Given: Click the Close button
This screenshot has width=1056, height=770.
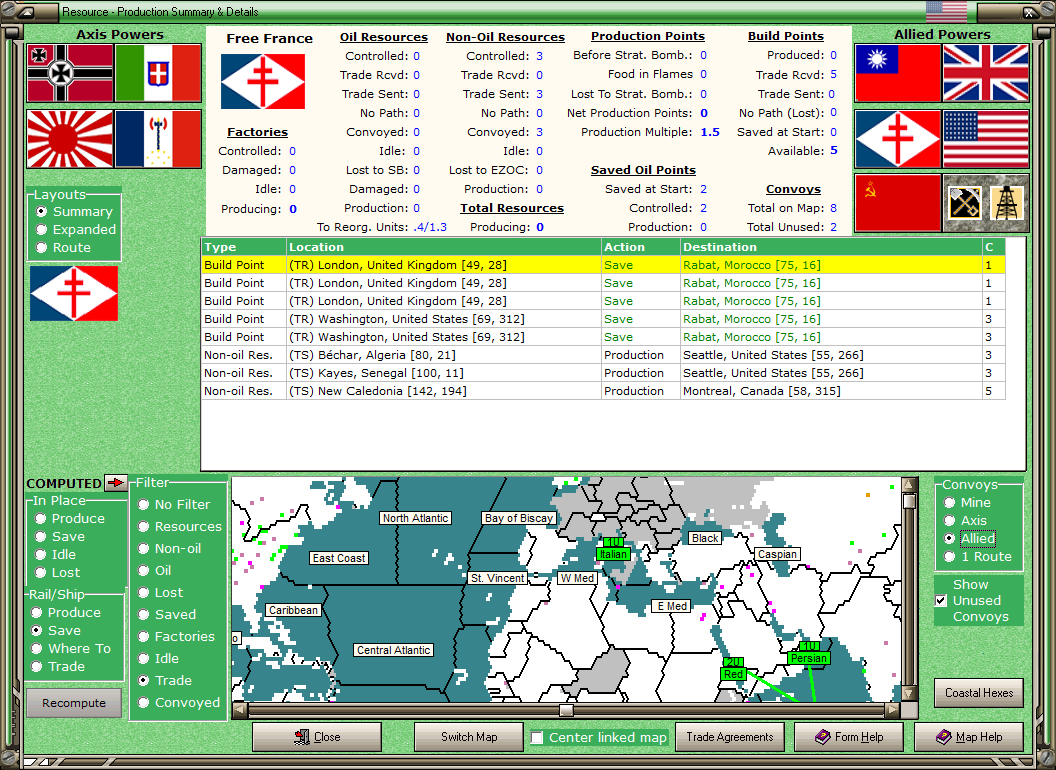Looking at the screenshot, I should click(x=317, y=737).
